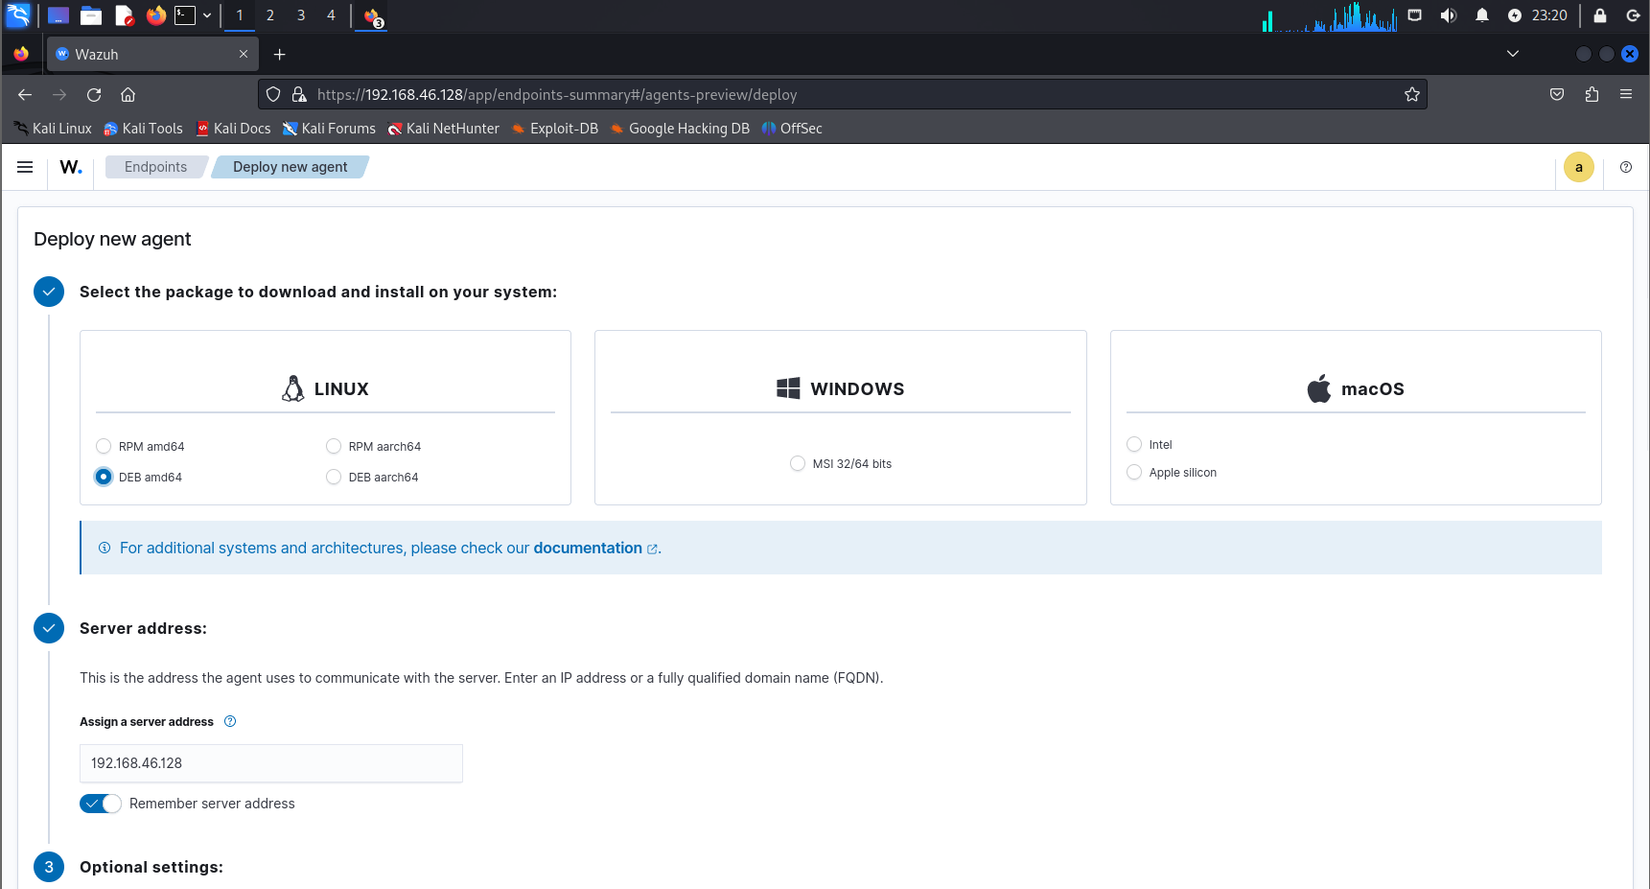Open the Kali NetHunter bookmark
This screenshot has width=1650, height=889.
443,128
